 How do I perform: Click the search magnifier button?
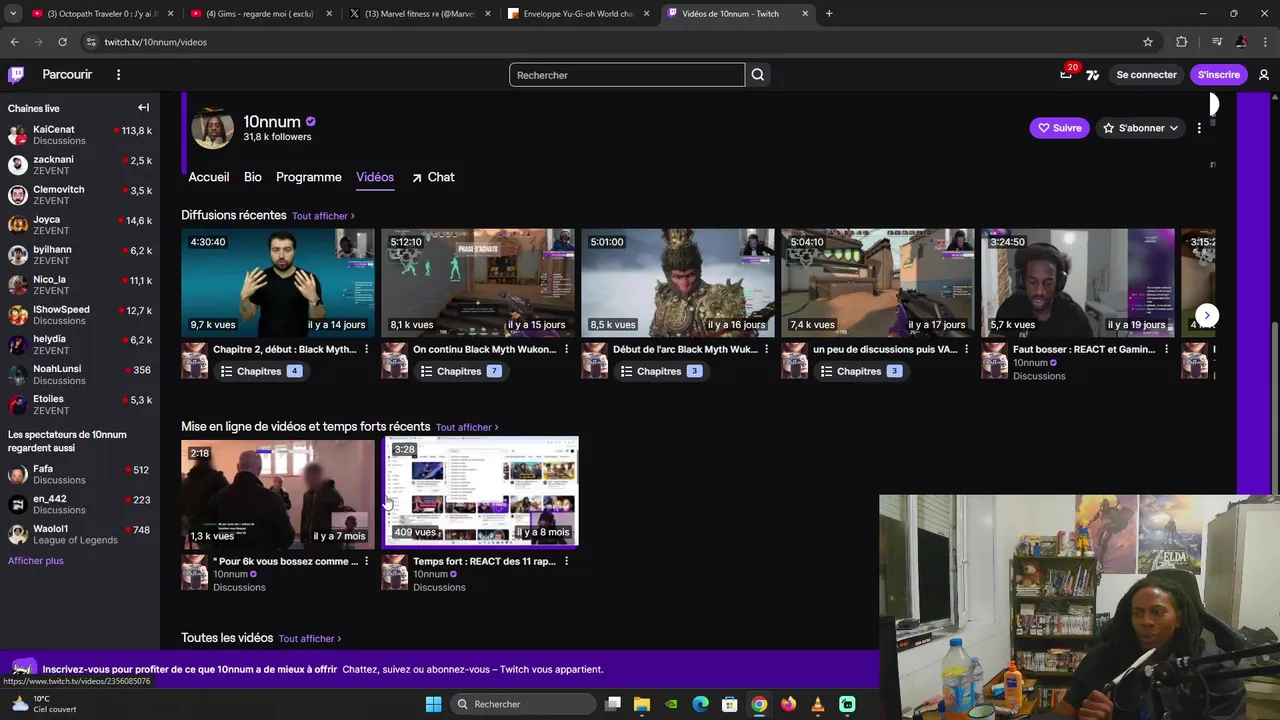(x=758, y=75)
